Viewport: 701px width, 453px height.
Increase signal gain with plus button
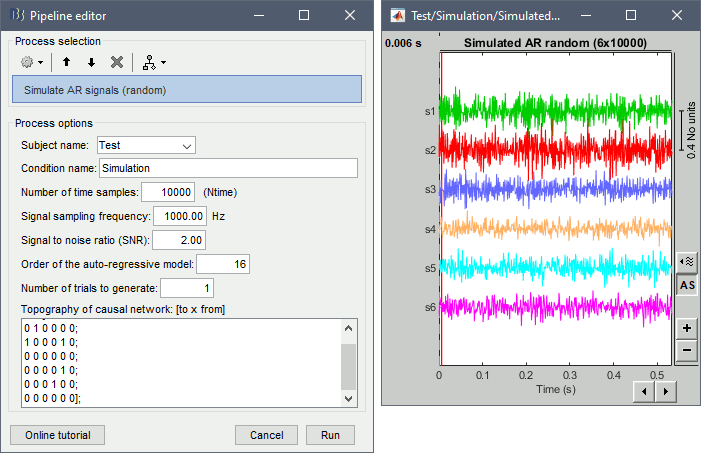686,328
